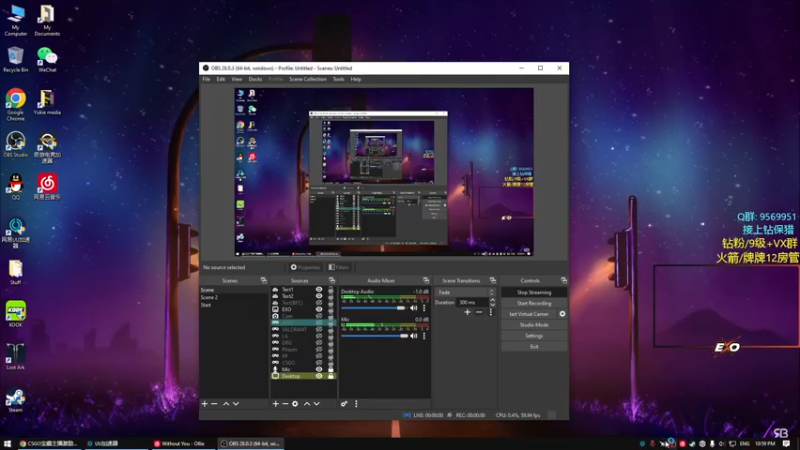
Task: Click the Start Recording button
Action: pyautogui.click(x=534, y=303)
